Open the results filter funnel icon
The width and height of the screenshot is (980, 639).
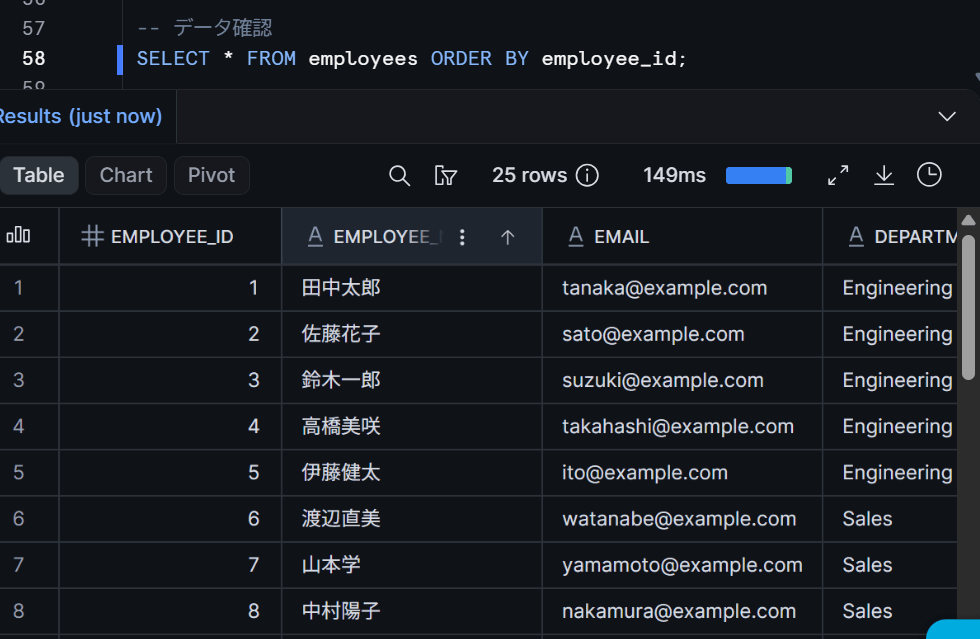pyautogui.click(x=446, y=176)
